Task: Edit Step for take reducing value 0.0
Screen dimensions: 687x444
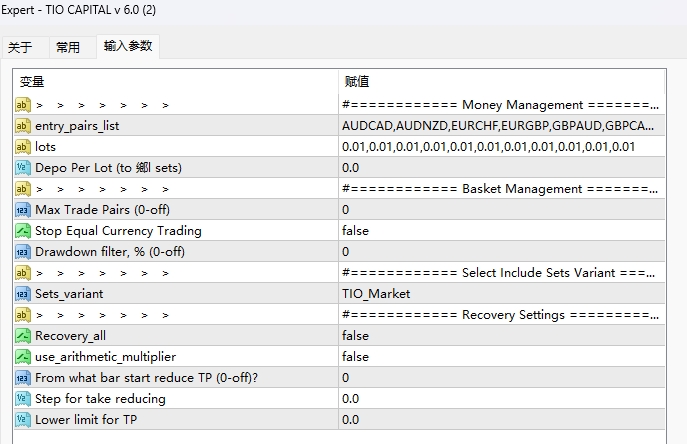Action: pos(502,399)
